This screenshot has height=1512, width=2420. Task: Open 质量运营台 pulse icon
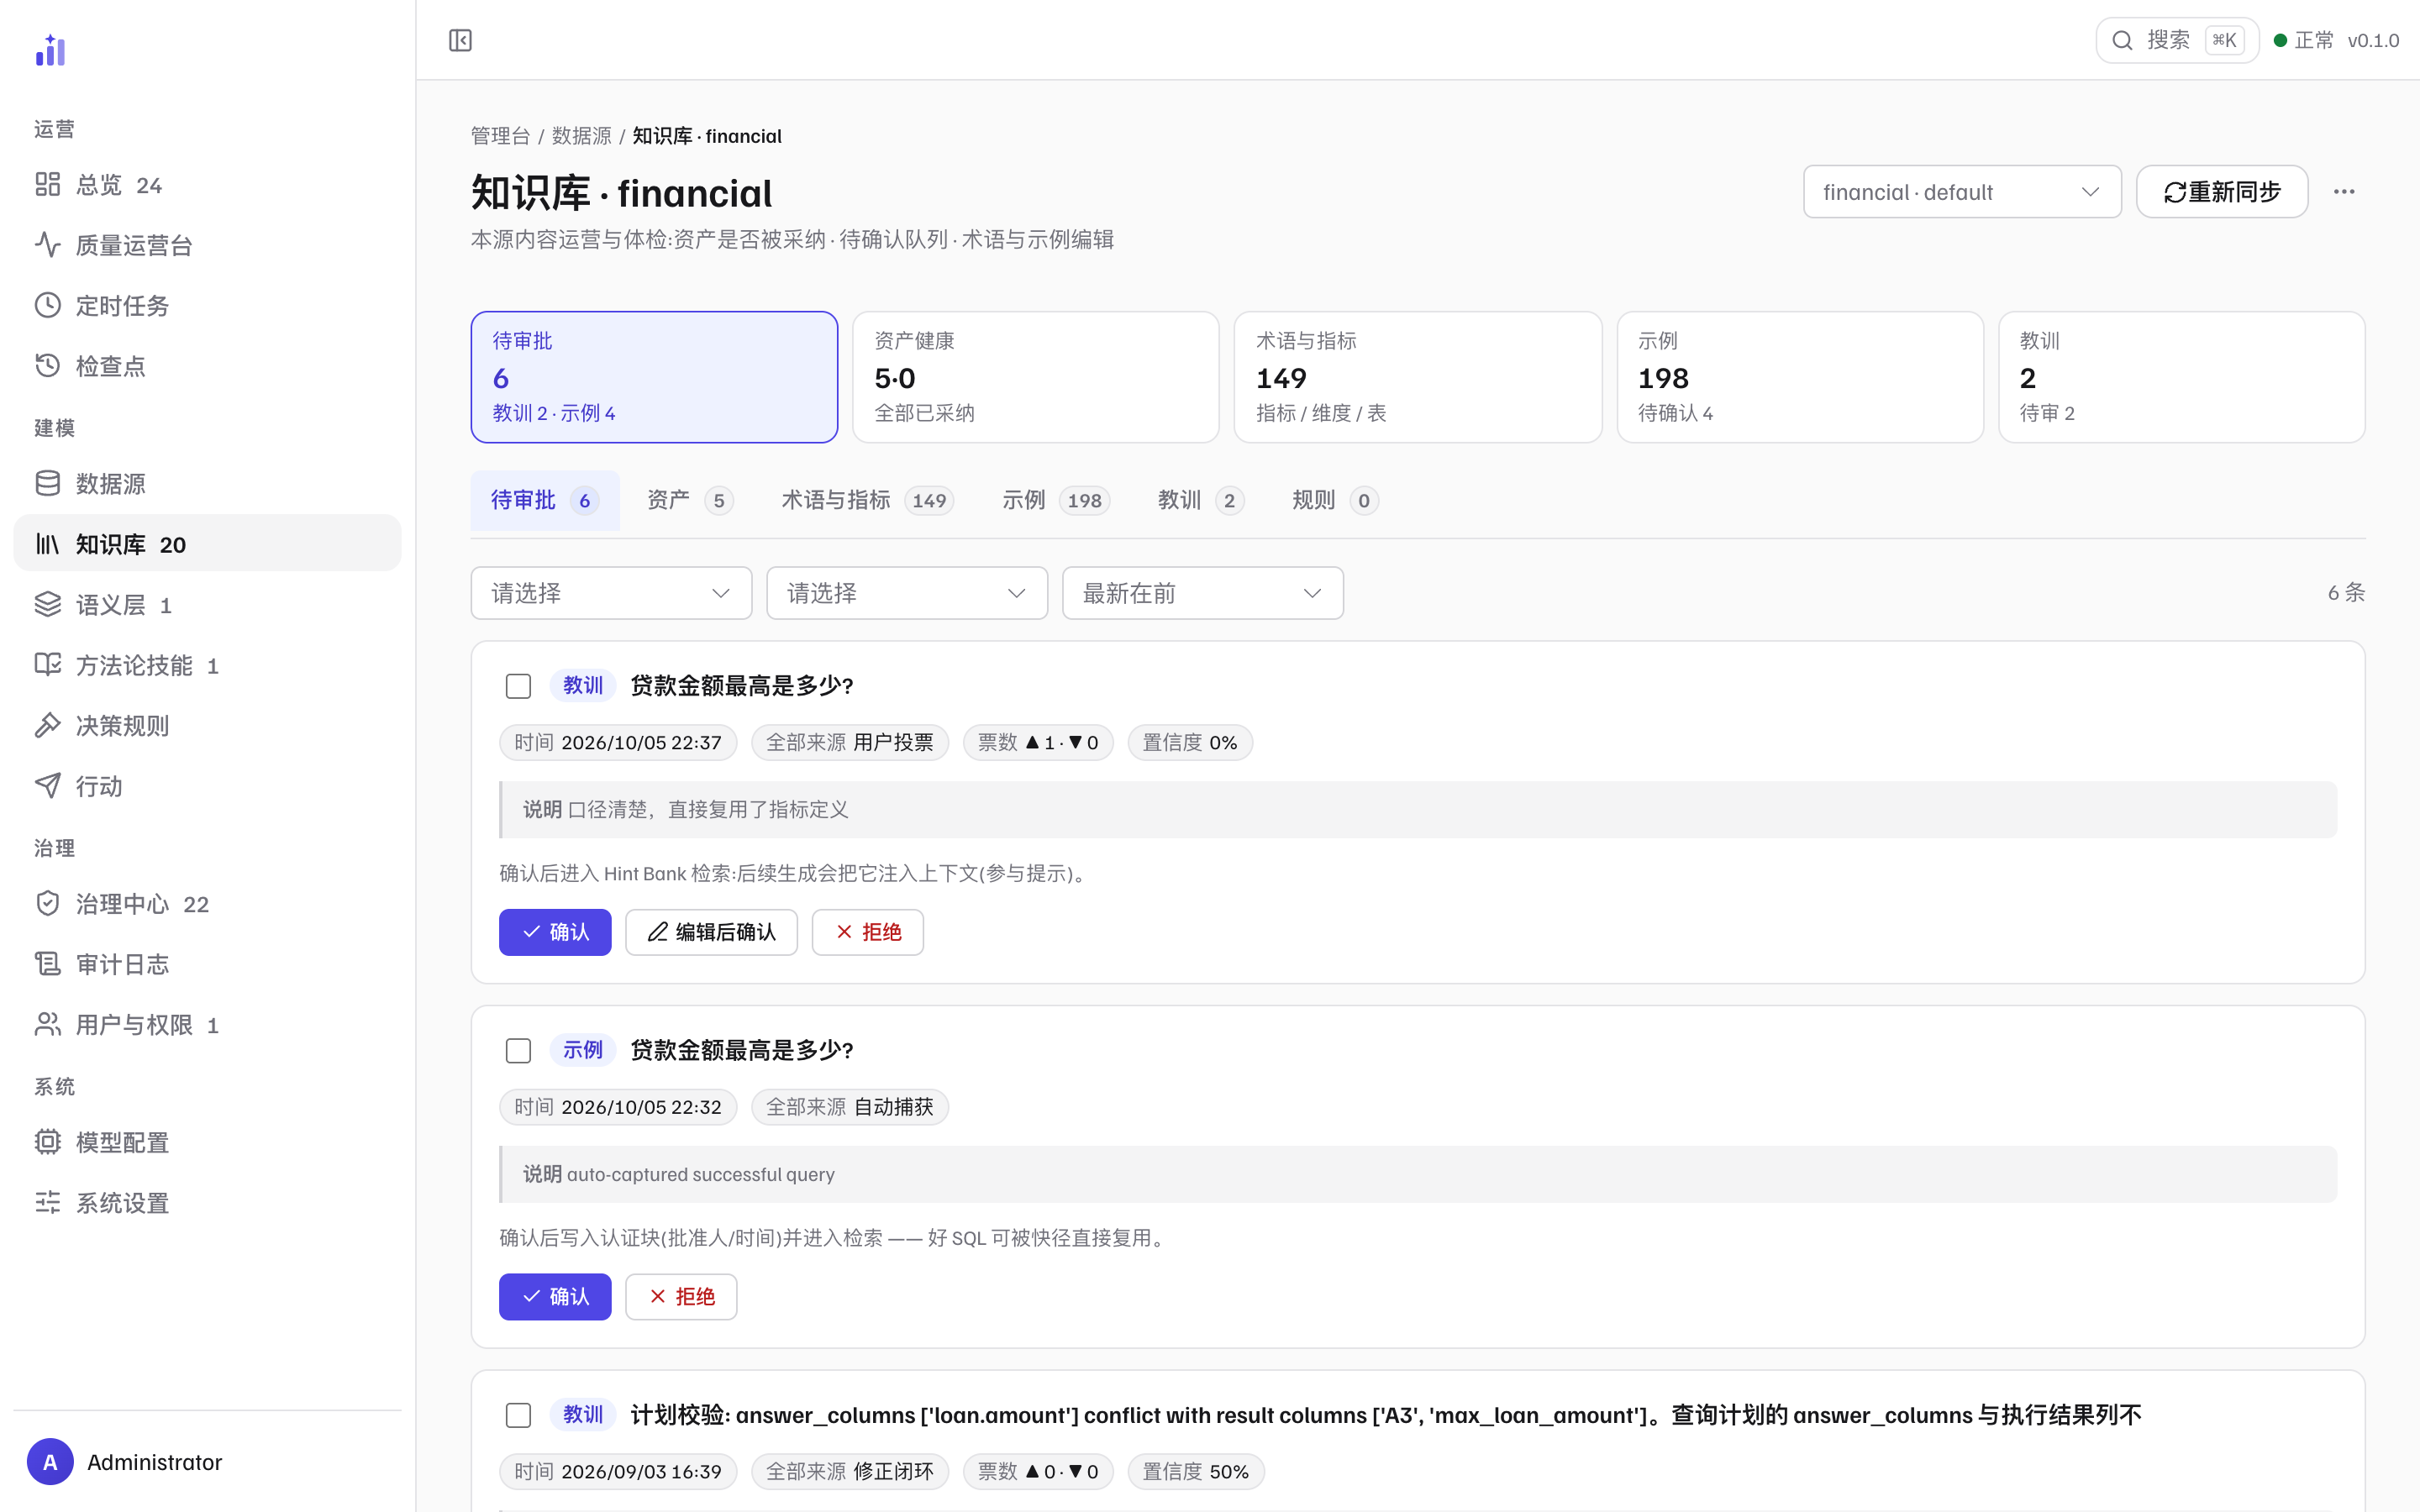tap(48, 244)
